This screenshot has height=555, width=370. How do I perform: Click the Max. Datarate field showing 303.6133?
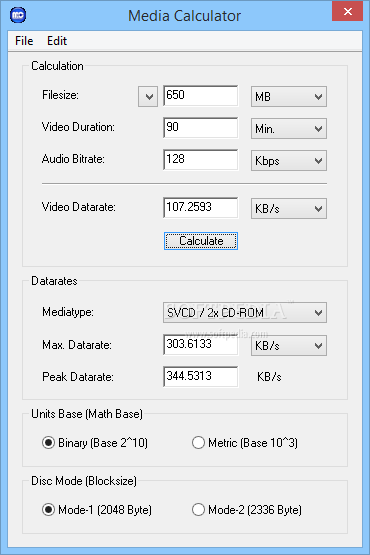click(201, 345)
